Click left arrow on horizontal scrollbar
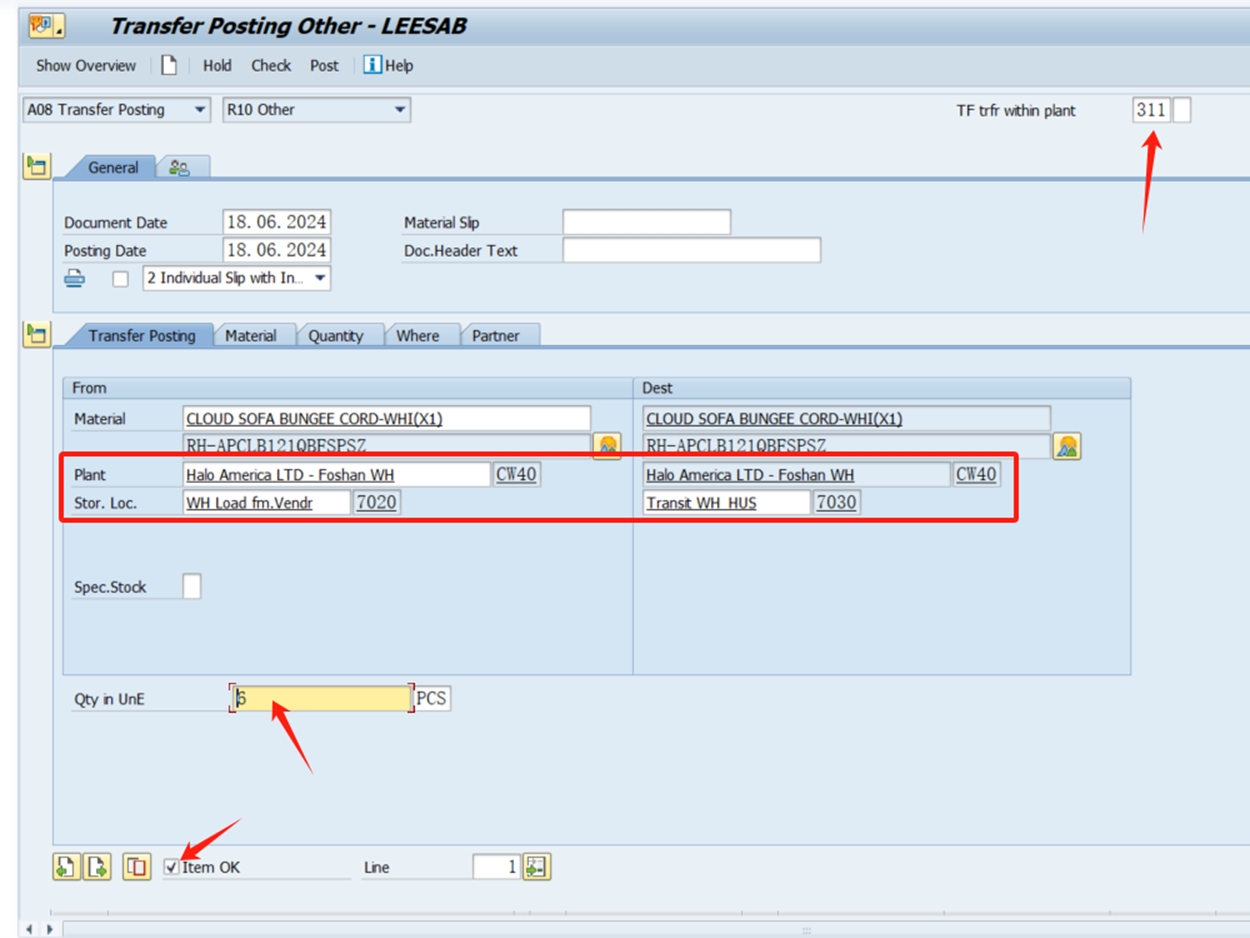This screenshot has height=938, width=1250. pos(28,930)
